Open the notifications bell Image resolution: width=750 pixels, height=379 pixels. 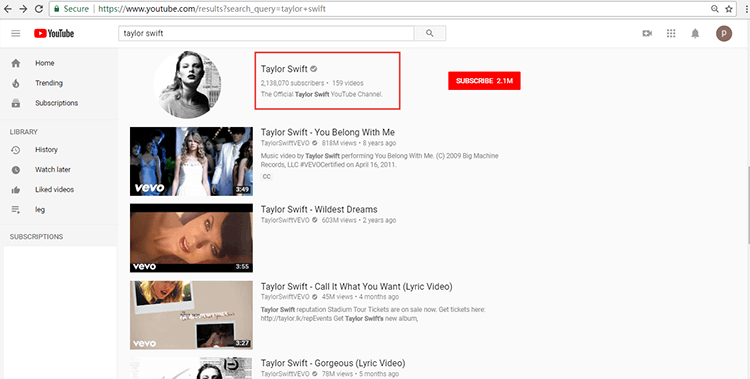pos(695,33)
